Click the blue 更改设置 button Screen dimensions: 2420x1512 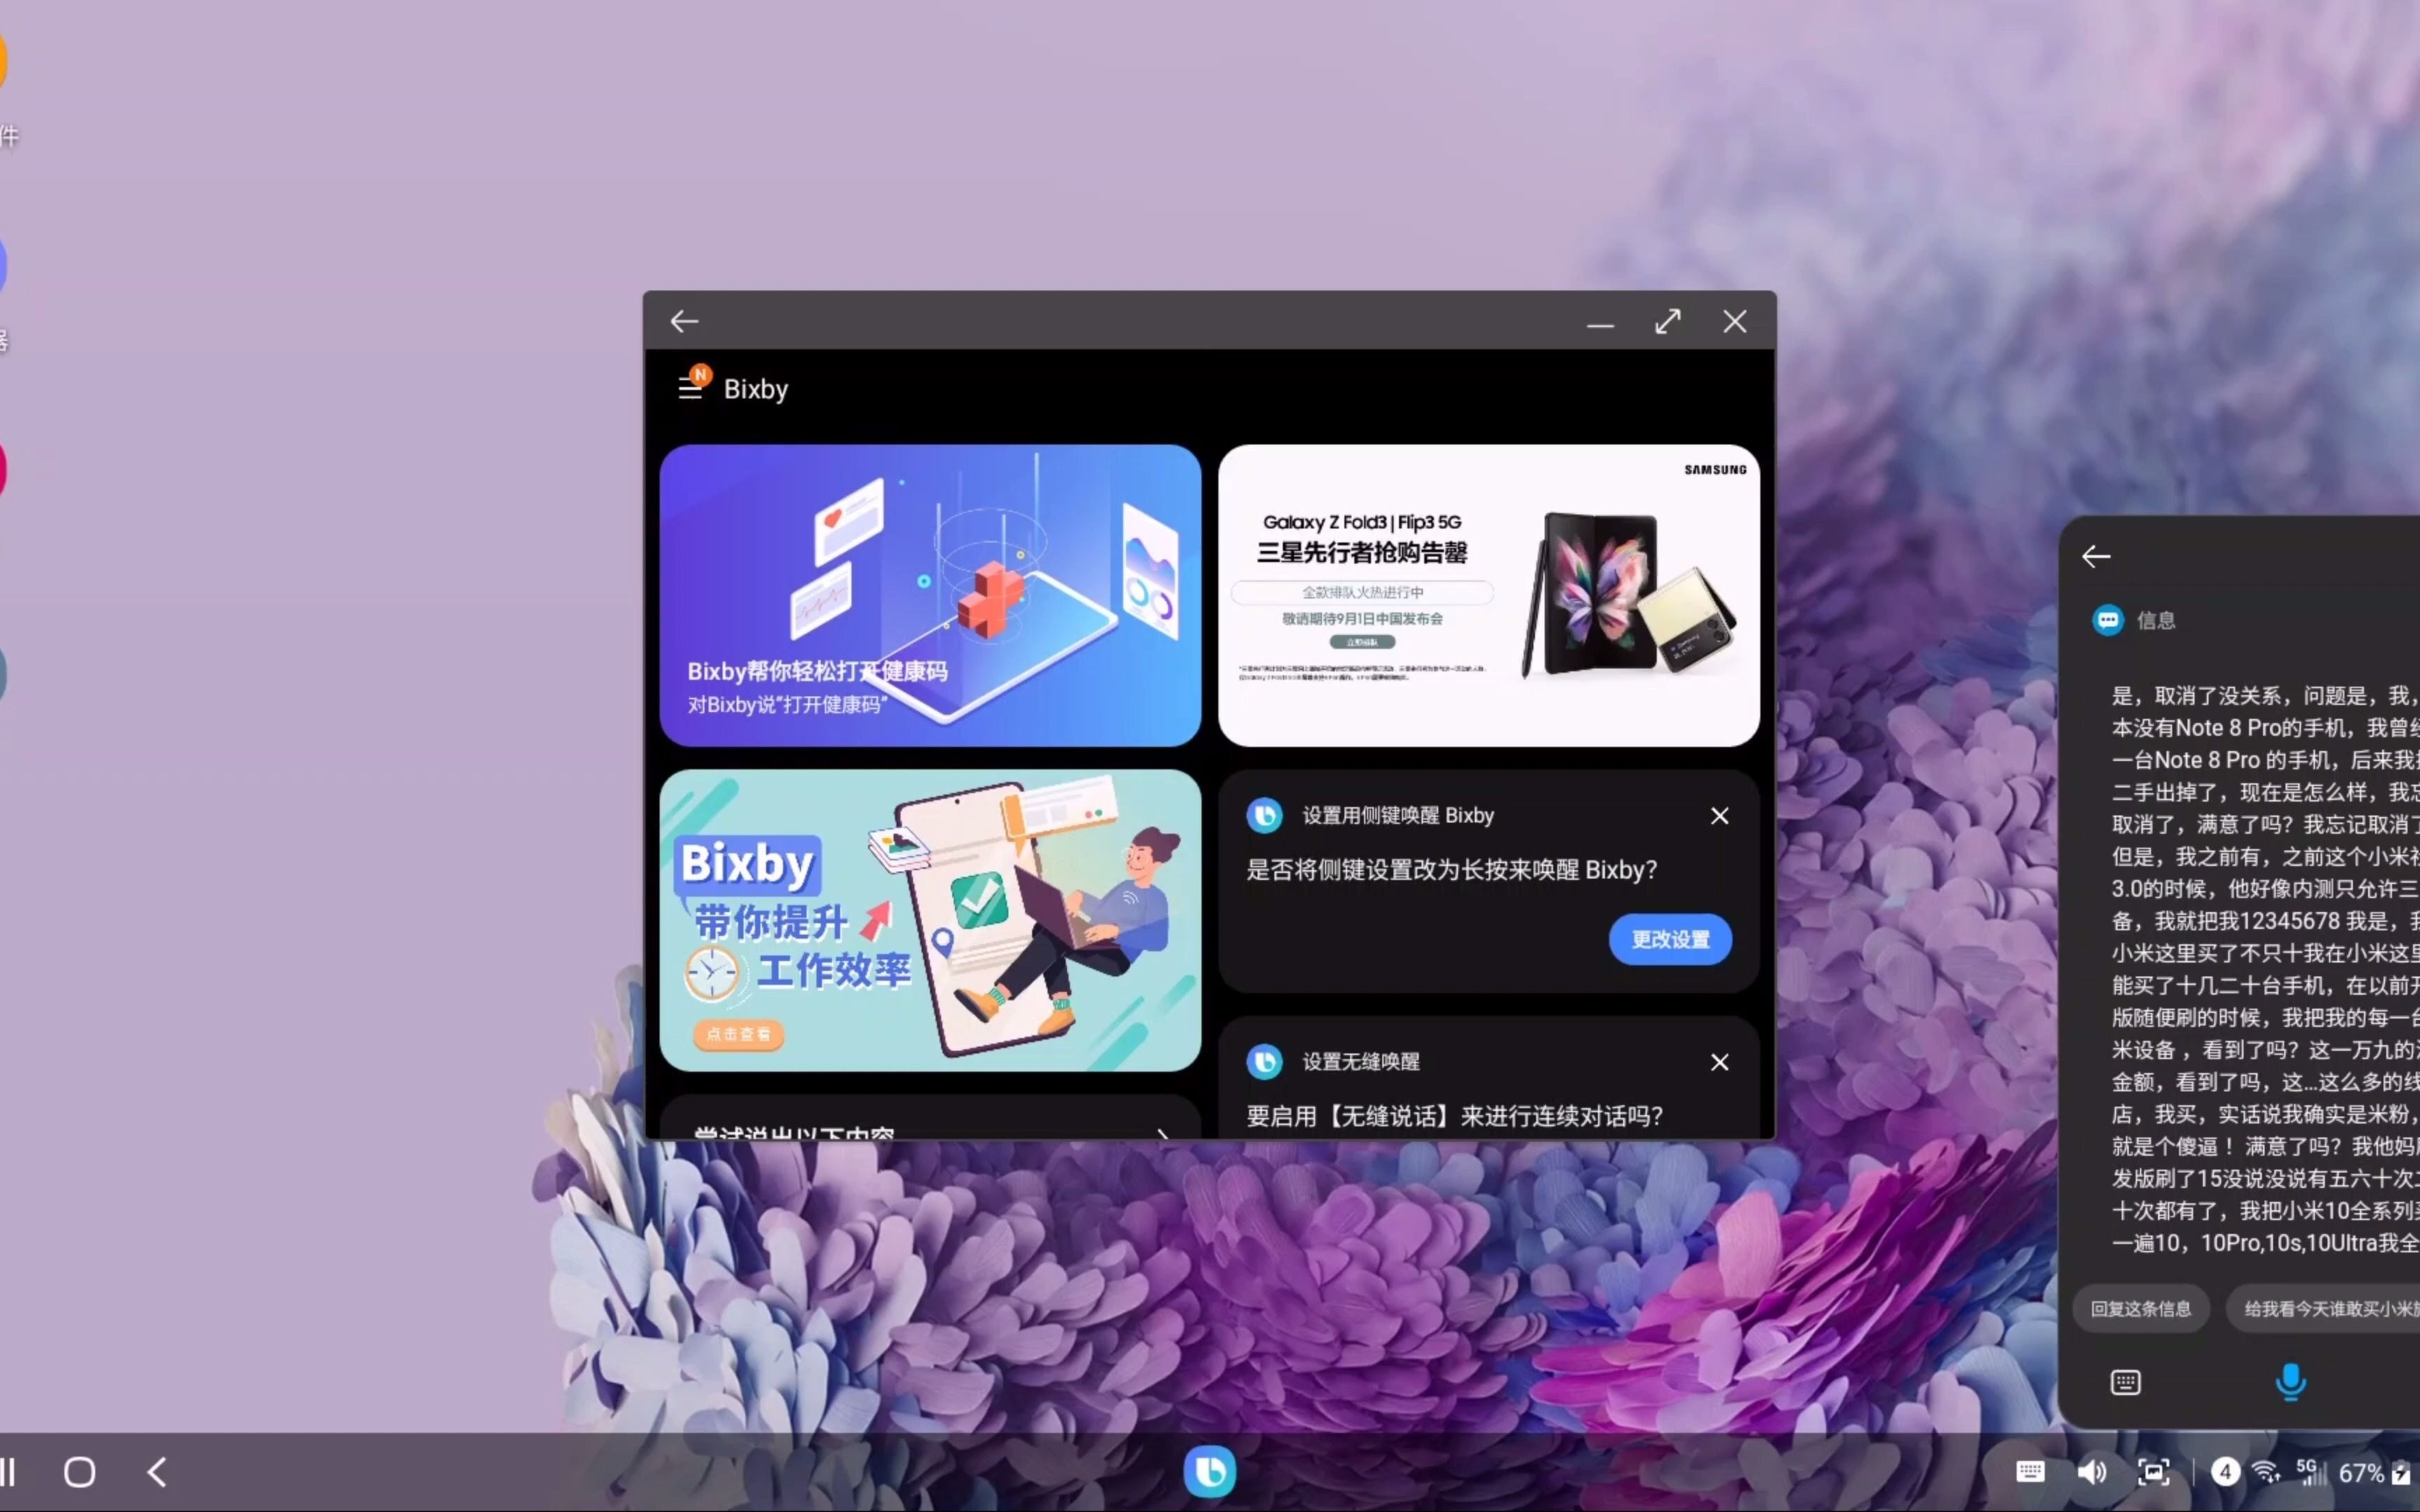(x=1670, y=939)
